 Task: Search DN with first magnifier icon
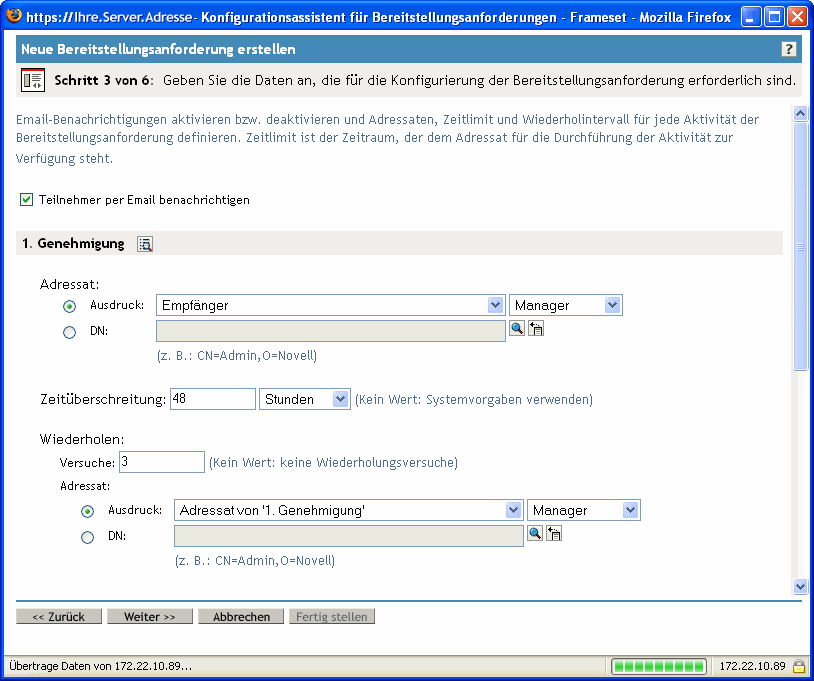point(517,329)
